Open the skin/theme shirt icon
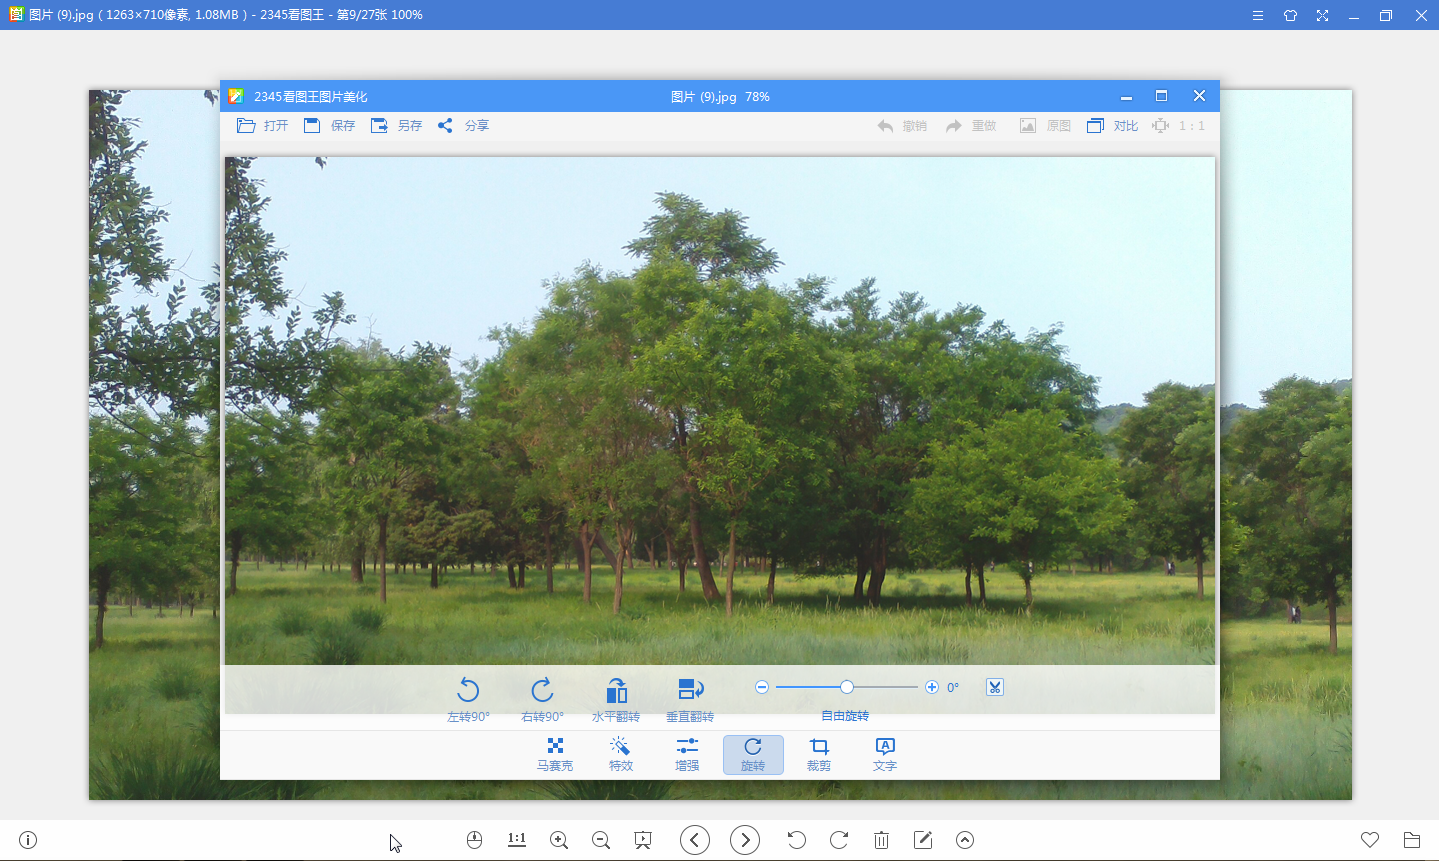The height and width of the screenshot is (861, 1439). pos(1290,16)
